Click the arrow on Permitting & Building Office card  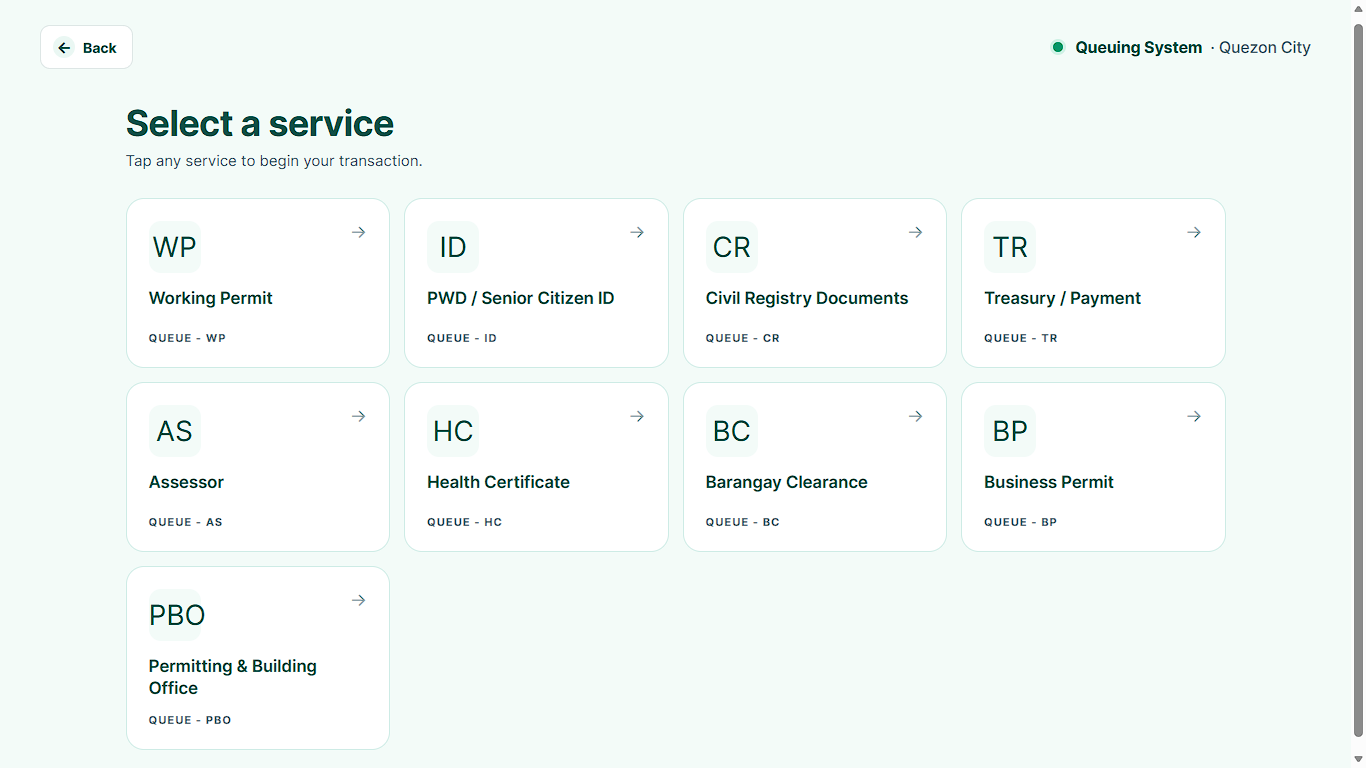[359, 600]
